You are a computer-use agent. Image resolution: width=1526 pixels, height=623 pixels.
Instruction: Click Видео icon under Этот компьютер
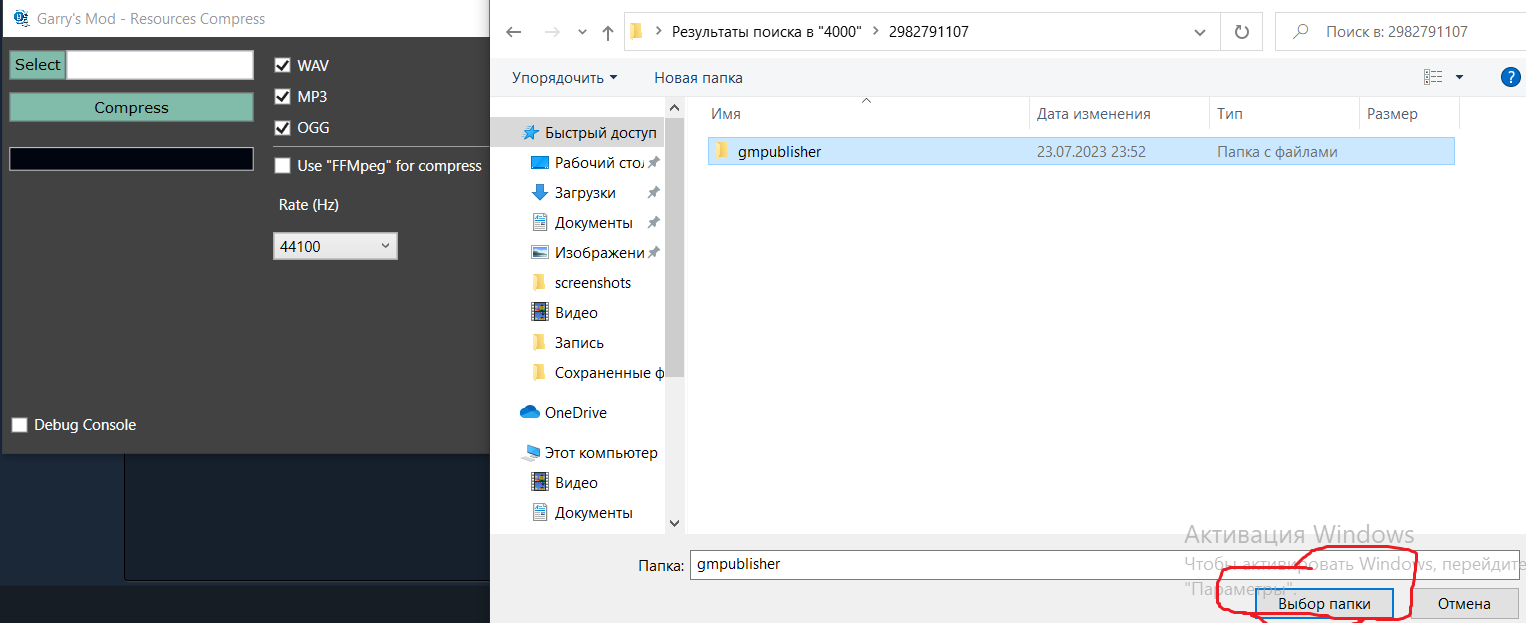[x=540, y=483]
